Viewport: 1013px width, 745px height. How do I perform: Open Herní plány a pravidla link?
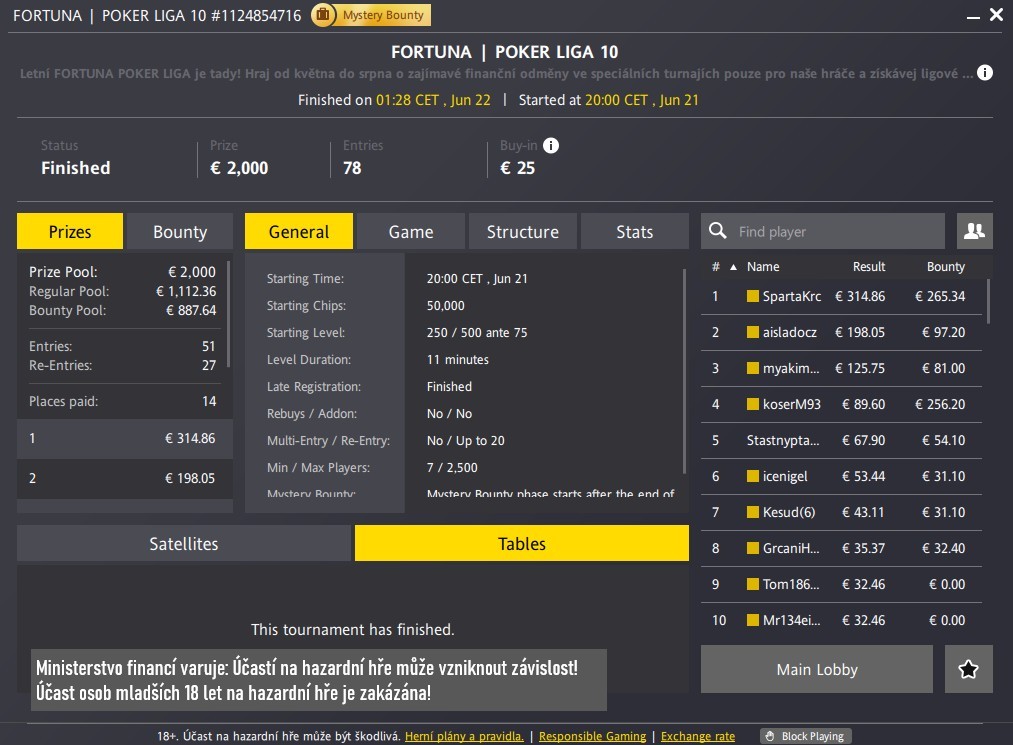click(x=464, y=736)
